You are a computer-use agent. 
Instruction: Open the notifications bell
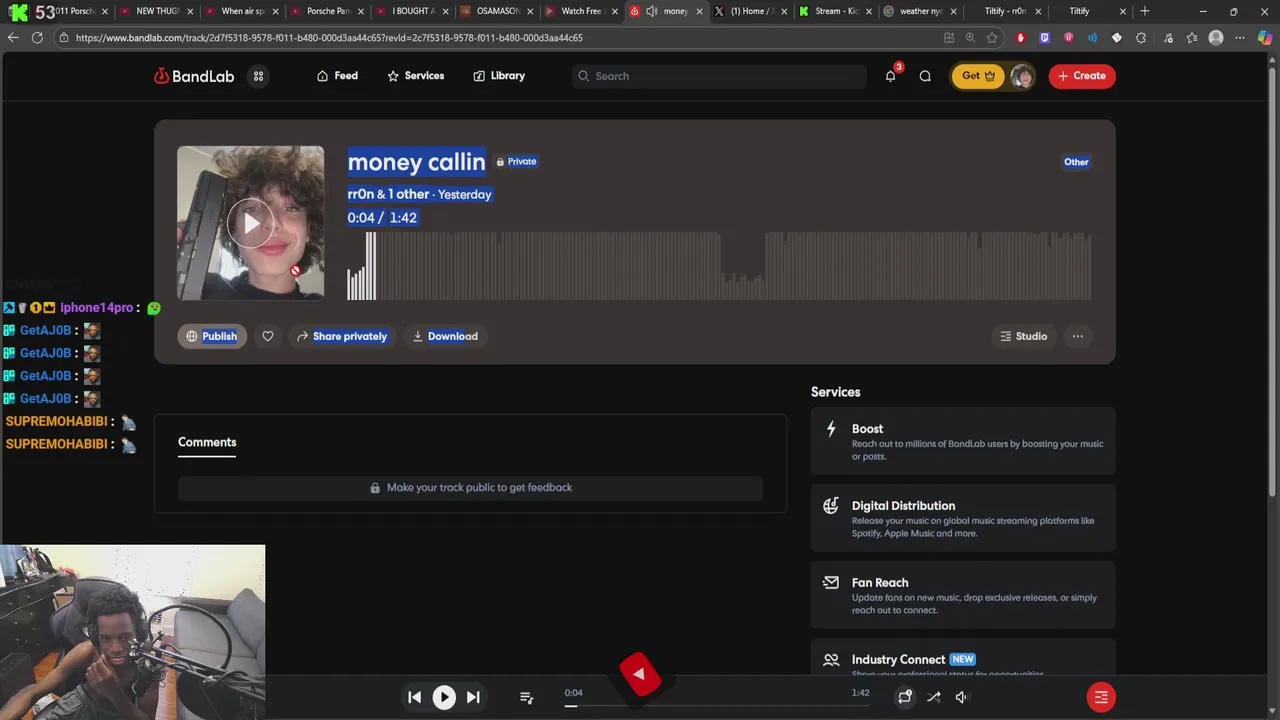890,76
